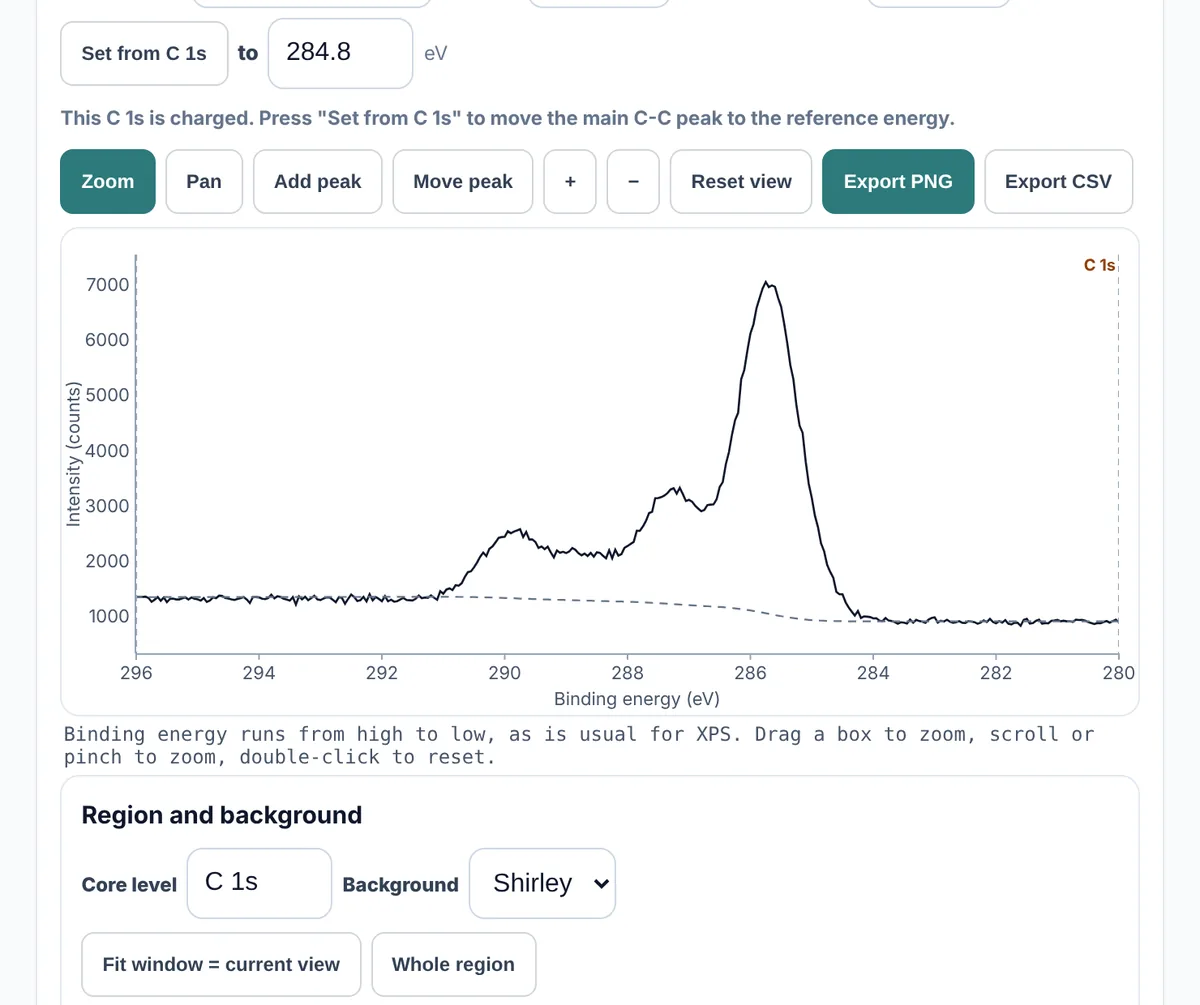Click the Binding energy (eV) axis label
Image resolution: width=1200 pixels, height=1005 pixels.
coord(637,699)
